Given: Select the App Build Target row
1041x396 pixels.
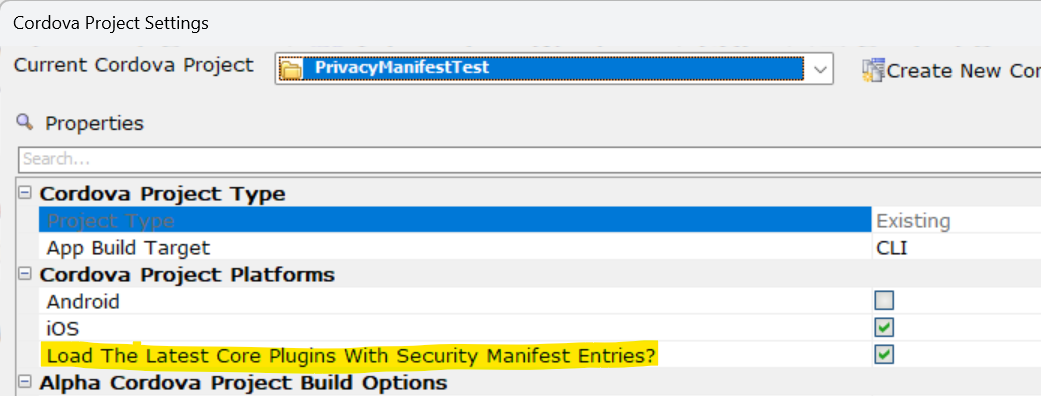Looking at the screenshot, I should pos(455,248).
